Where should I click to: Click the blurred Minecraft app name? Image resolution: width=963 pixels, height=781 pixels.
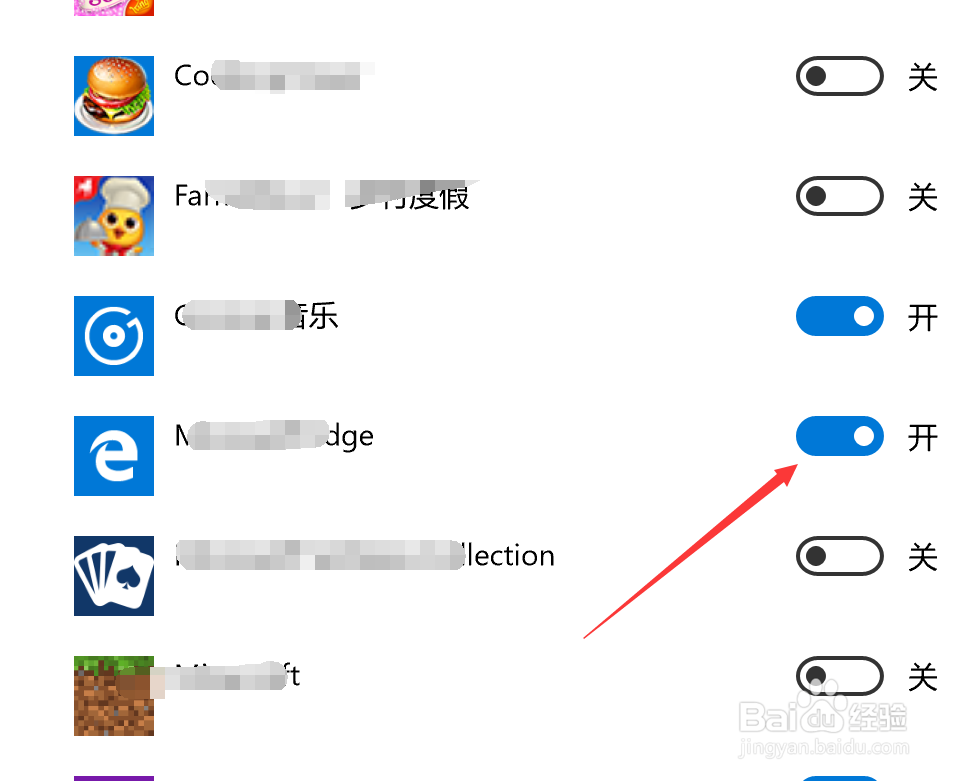pyautogui.click(x=238, y=675)
